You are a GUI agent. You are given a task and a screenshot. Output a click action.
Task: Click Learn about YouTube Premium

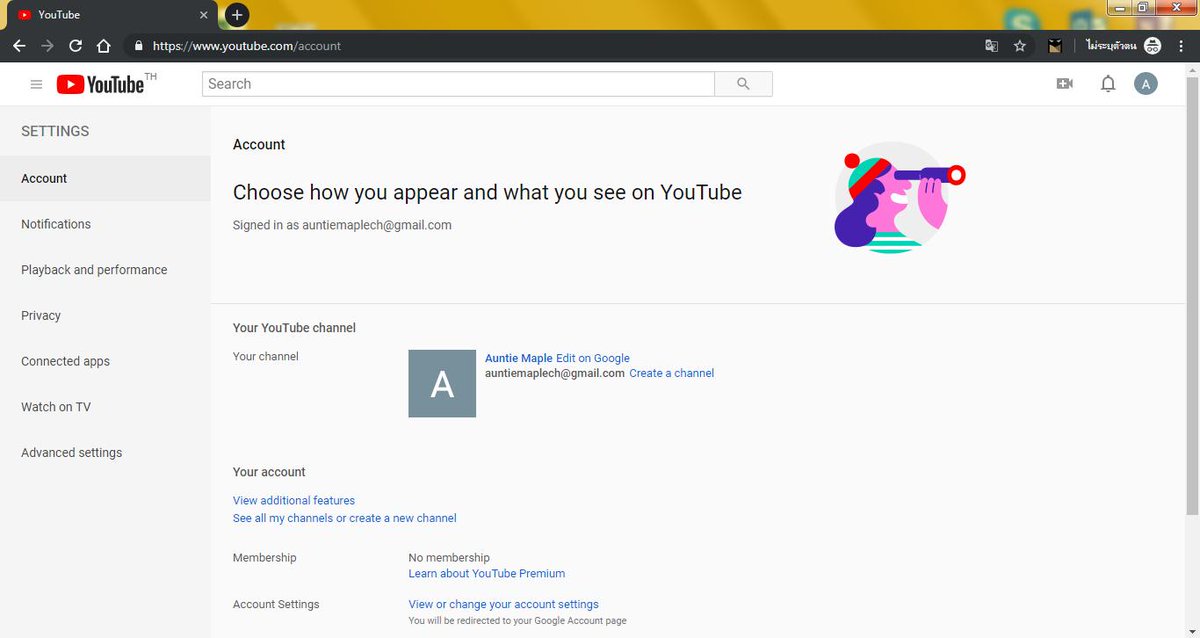[487, 573]
